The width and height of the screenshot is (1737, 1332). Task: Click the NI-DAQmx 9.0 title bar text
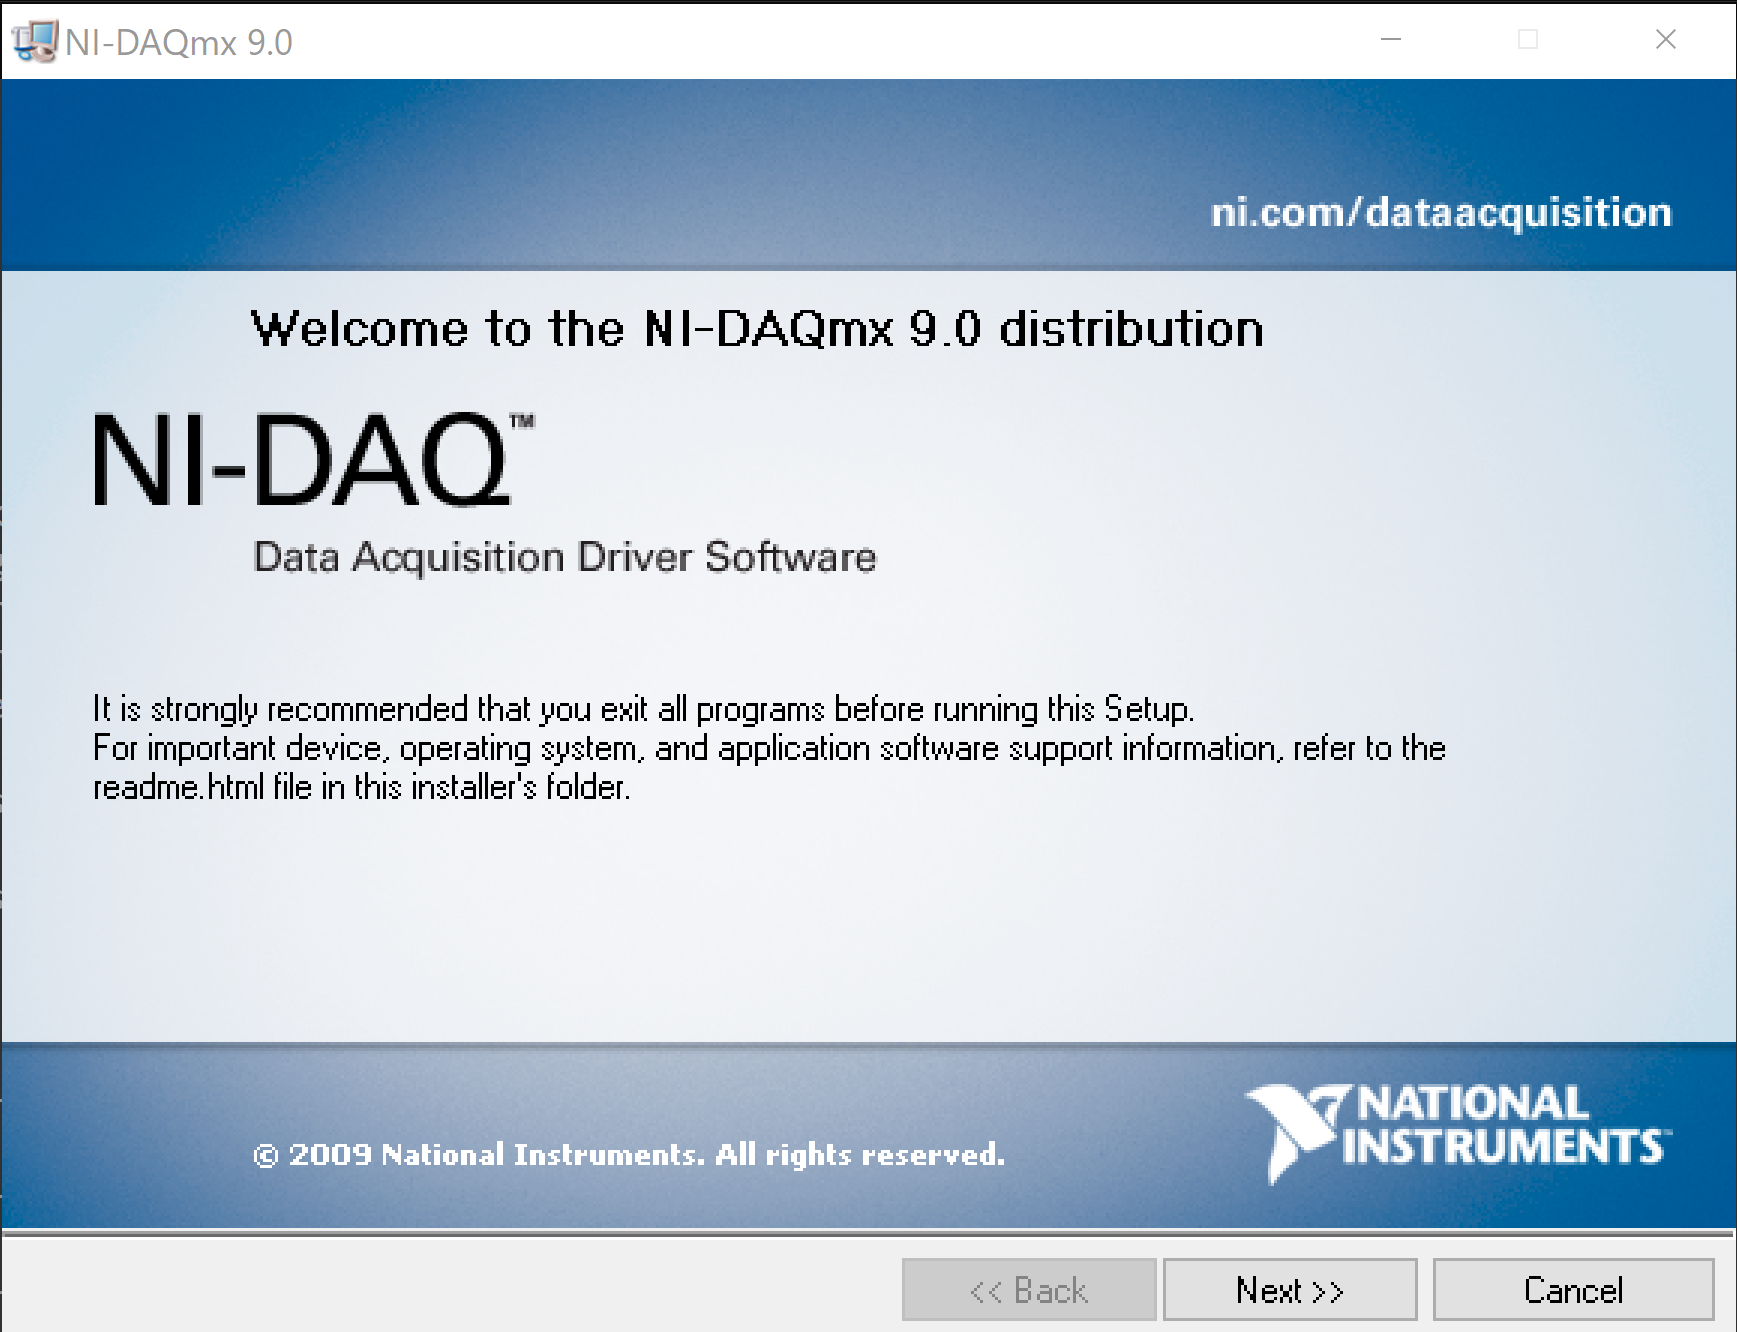pyautogui.click(x=179, y=42)
